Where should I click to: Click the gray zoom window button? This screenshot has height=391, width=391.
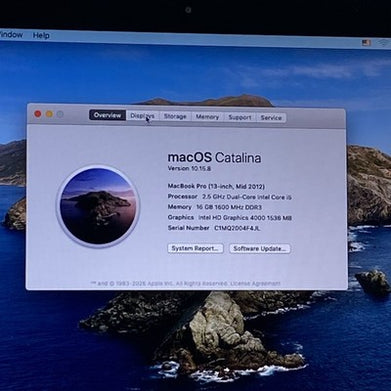[x=60, y=114]
